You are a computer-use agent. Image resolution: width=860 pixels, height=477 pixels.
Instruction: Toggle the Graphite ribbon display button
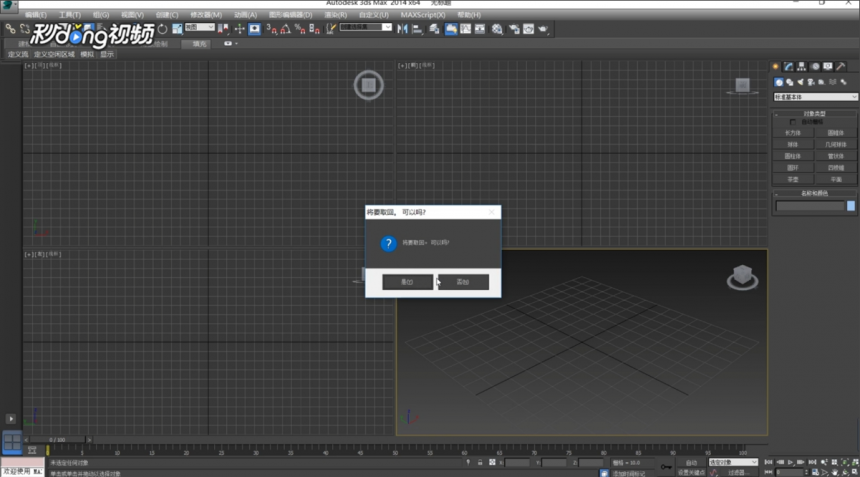click(451, 29)
